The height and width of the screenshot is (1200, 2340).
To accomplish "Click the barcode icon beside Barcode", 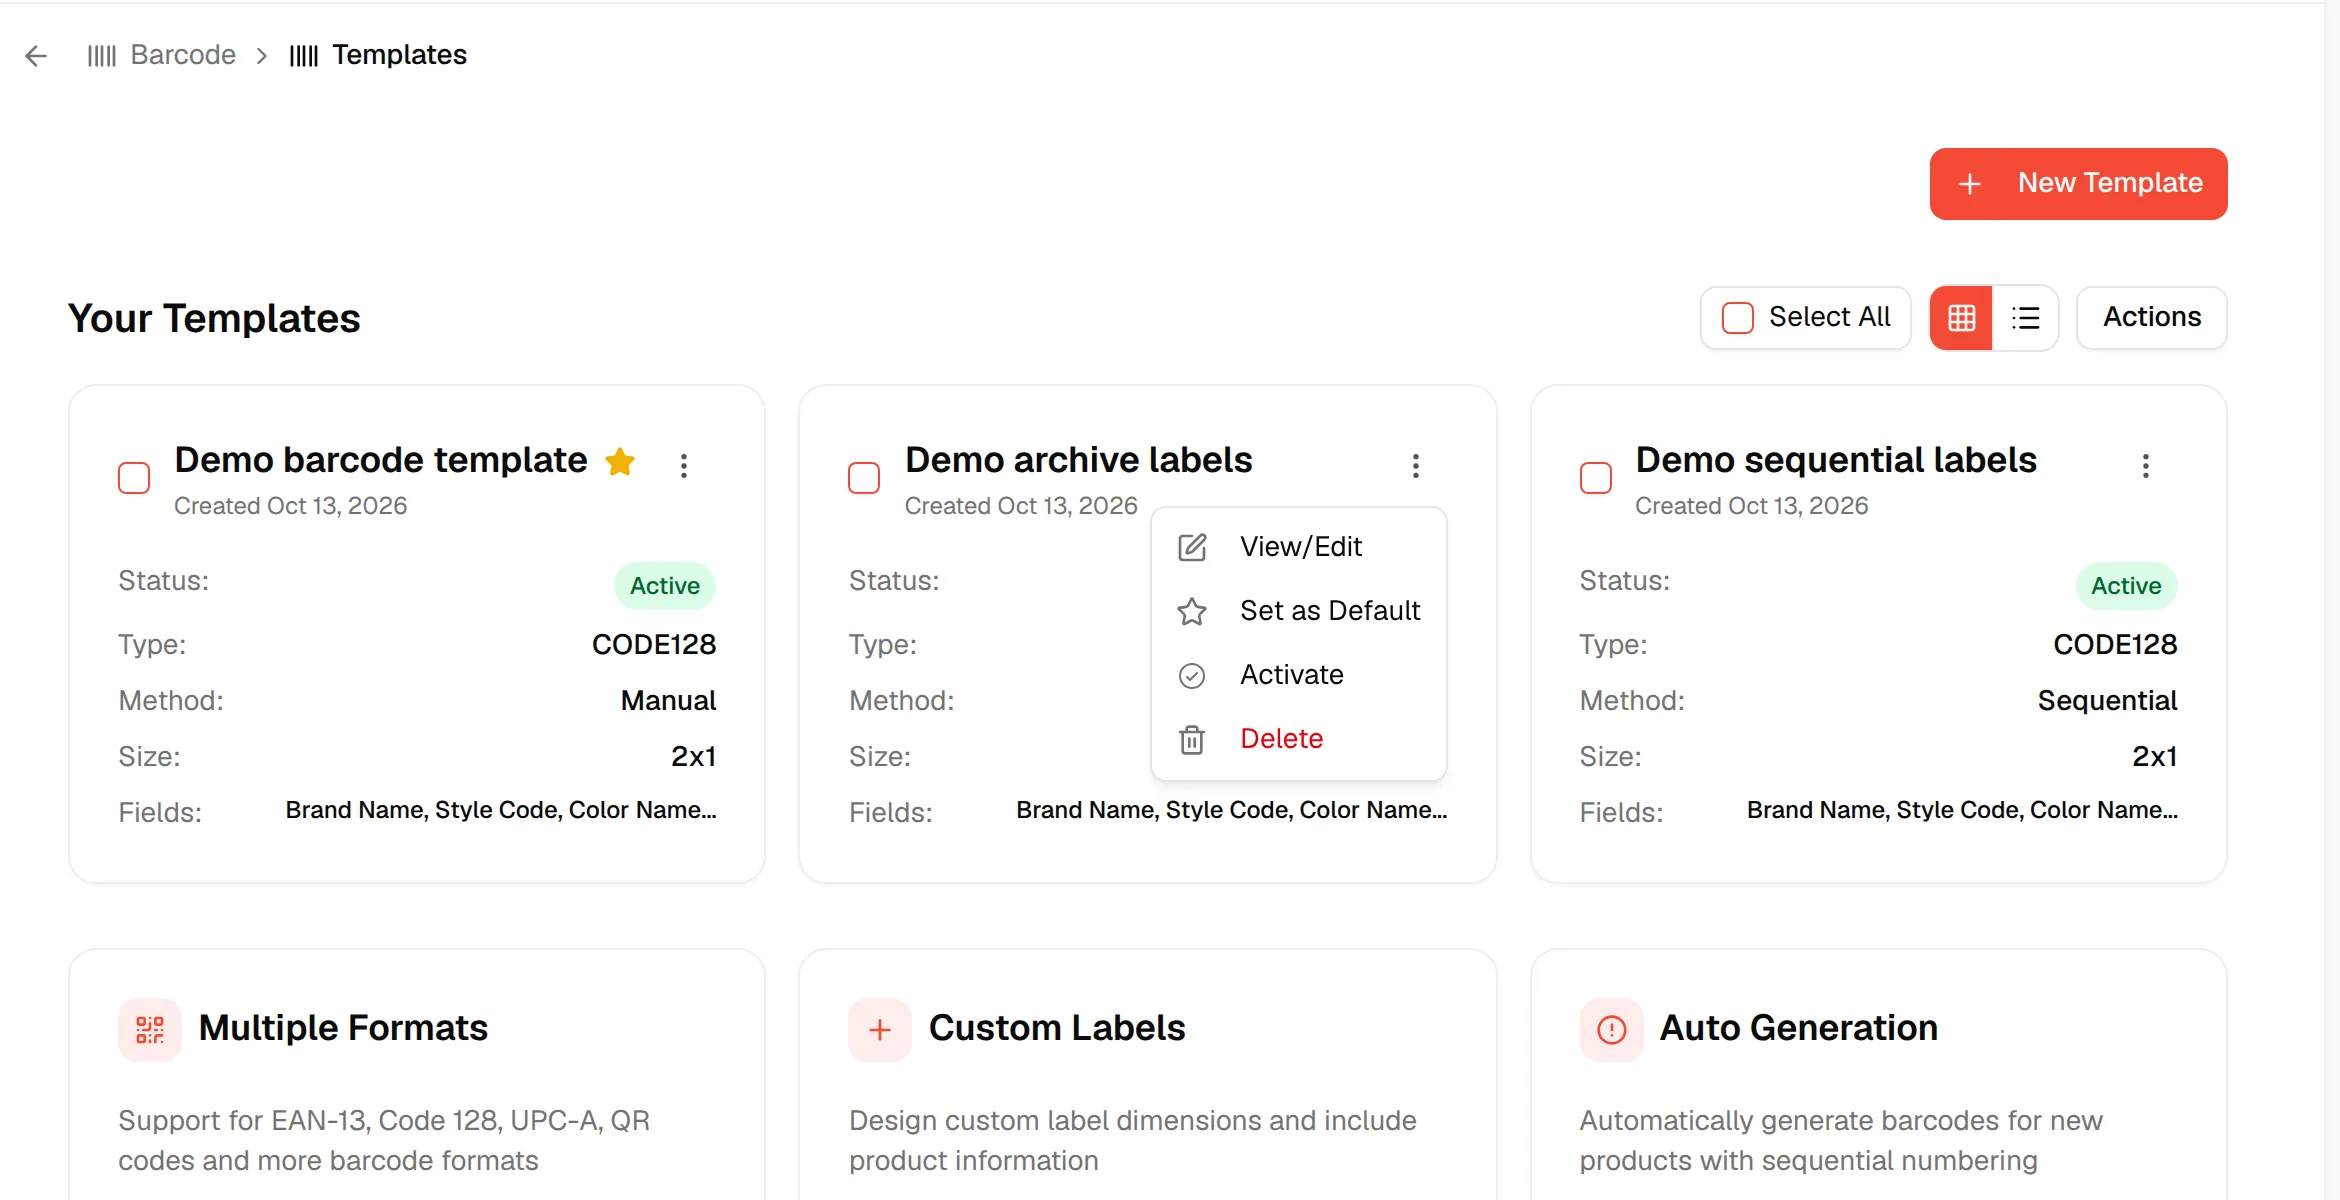I will [102, 56].
